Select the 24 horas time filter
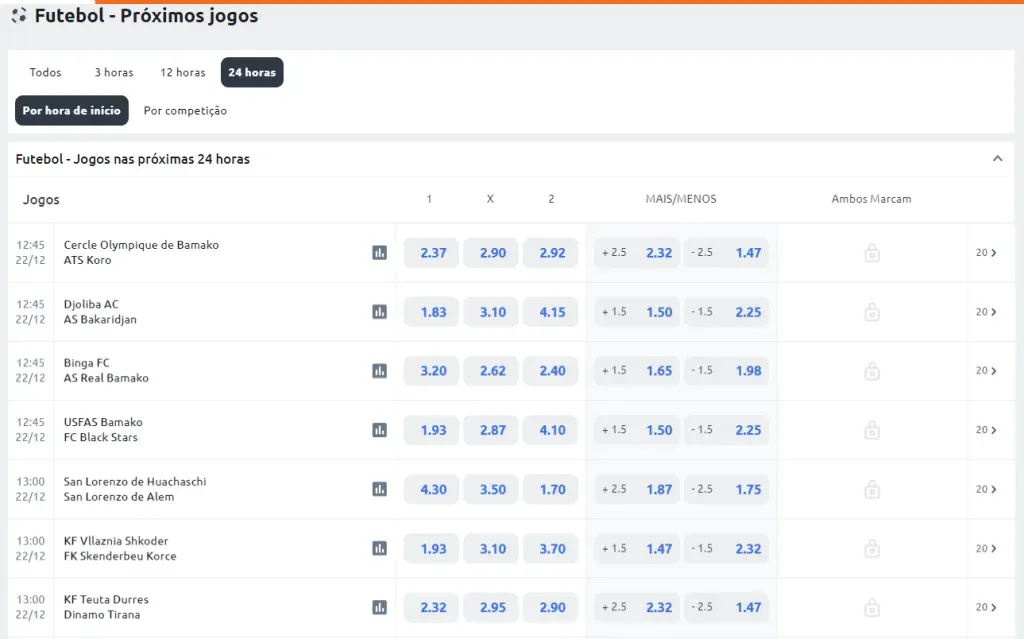Image resolution: width=1024 pixels, height=639 pixels. click(252, 72)
